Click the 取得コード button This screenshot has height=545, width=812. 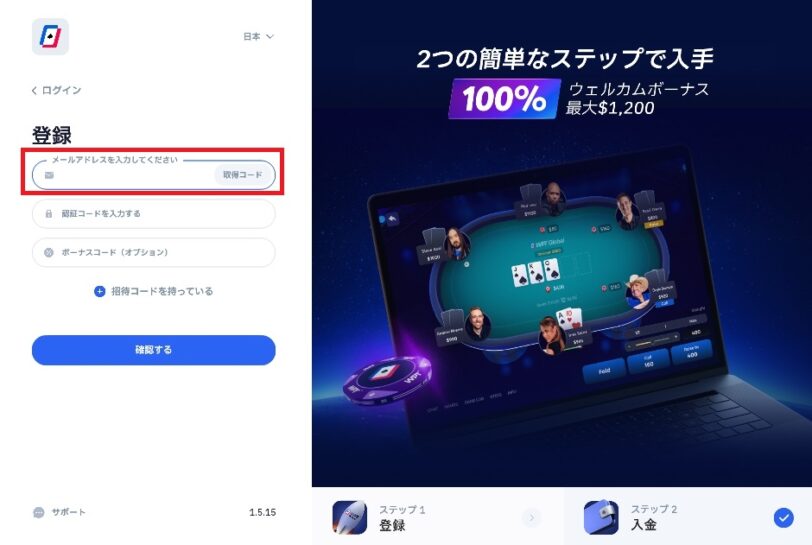[243, 175]
